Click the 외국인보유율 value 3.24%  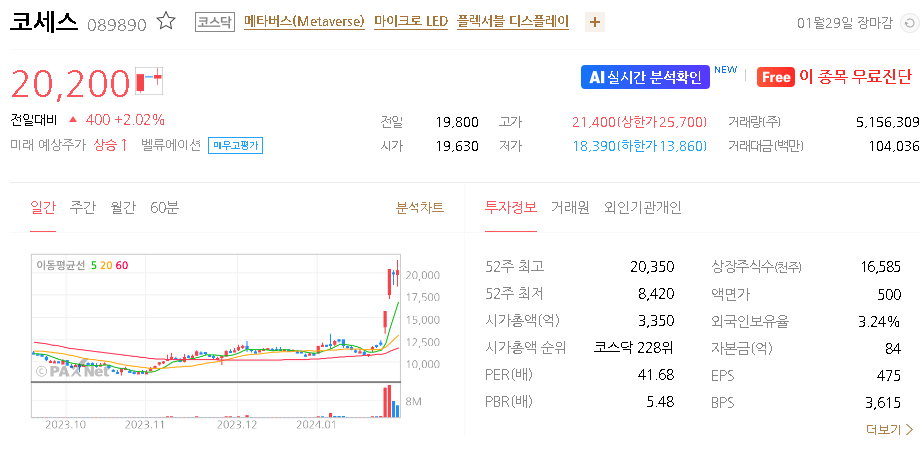(880, 321)
